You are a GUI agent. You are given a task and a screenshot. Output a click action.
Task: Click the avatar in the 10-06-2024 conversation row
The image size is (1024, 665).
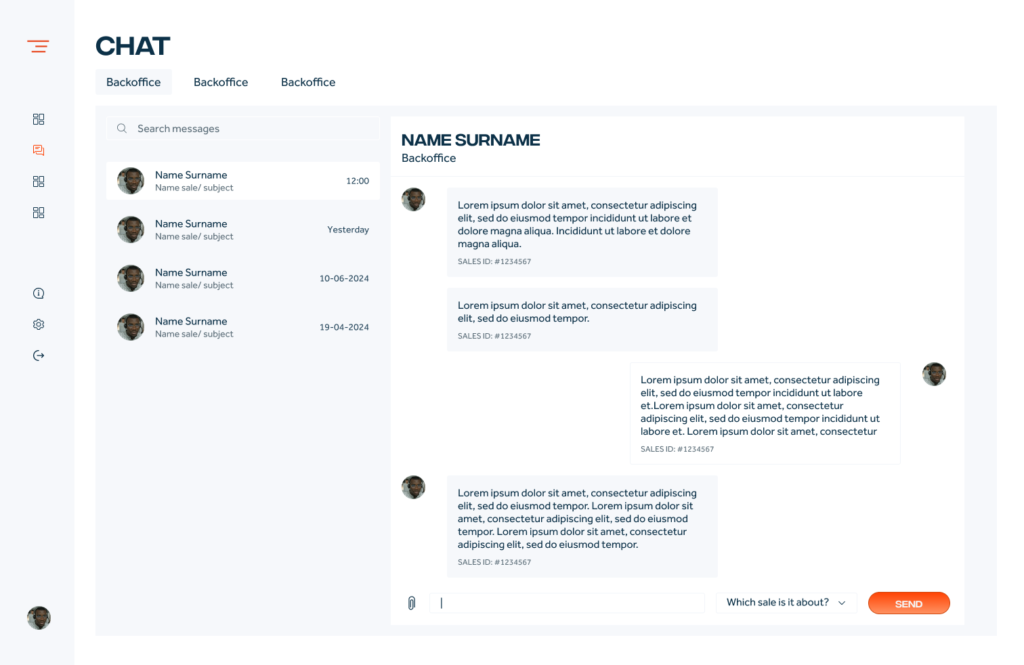pos(131,278)
